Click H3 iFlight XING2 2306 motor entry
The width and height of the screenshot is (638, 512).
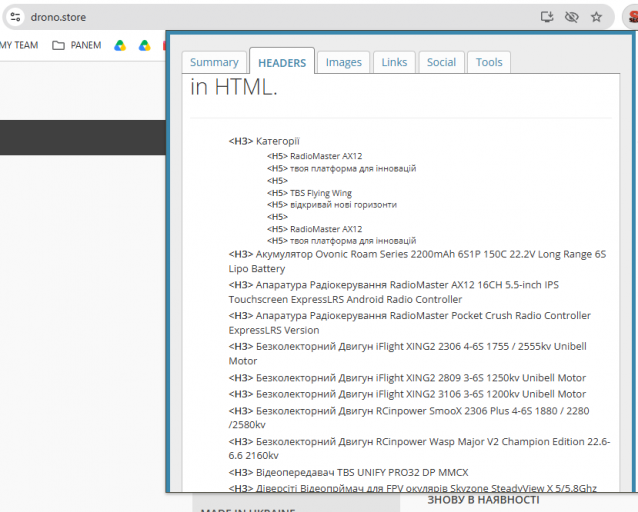(x=408, y=353)
